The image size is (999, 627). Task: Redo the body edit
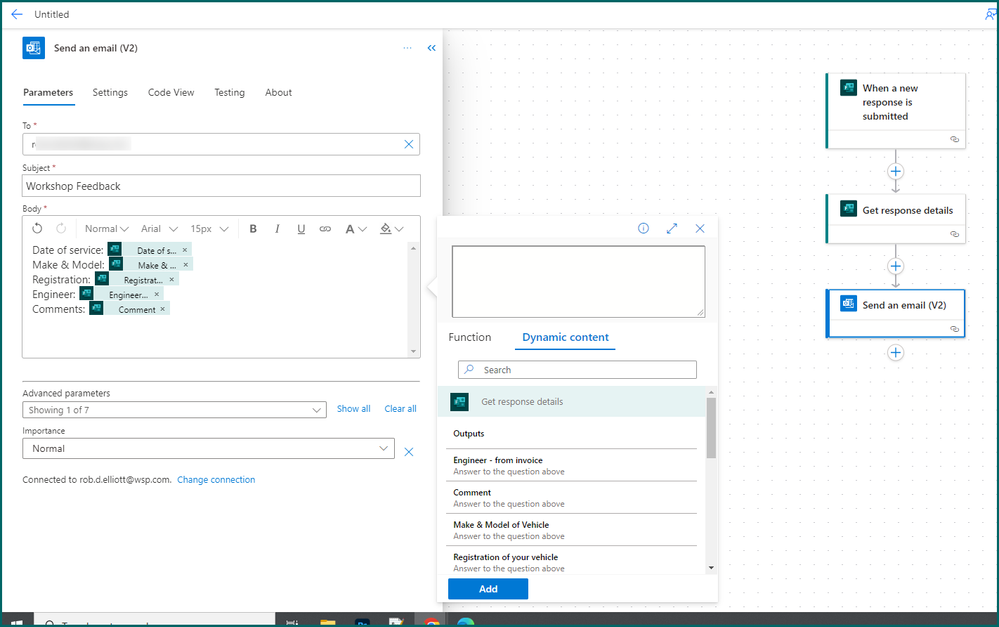pyautogui.click(x=61, y=228)
